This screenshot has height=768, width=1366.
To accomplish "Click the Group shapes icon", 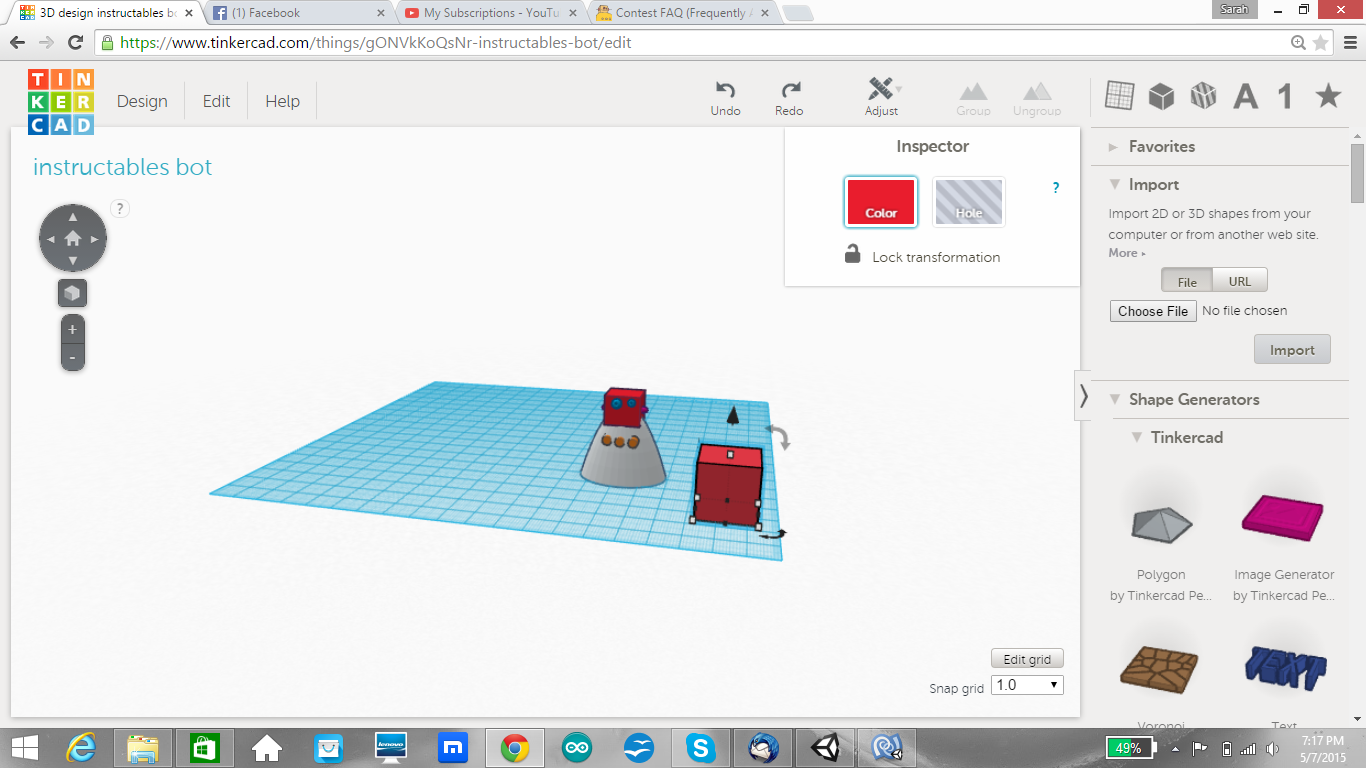I will 973,98.
